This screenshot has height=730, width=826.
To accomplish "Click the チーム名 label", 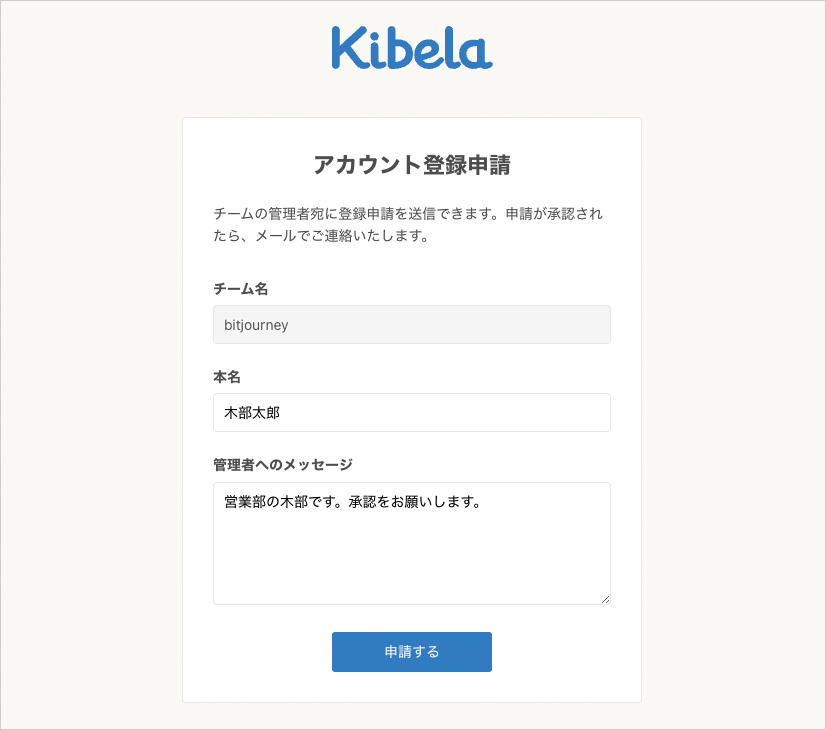I will [x=241, y=289].
